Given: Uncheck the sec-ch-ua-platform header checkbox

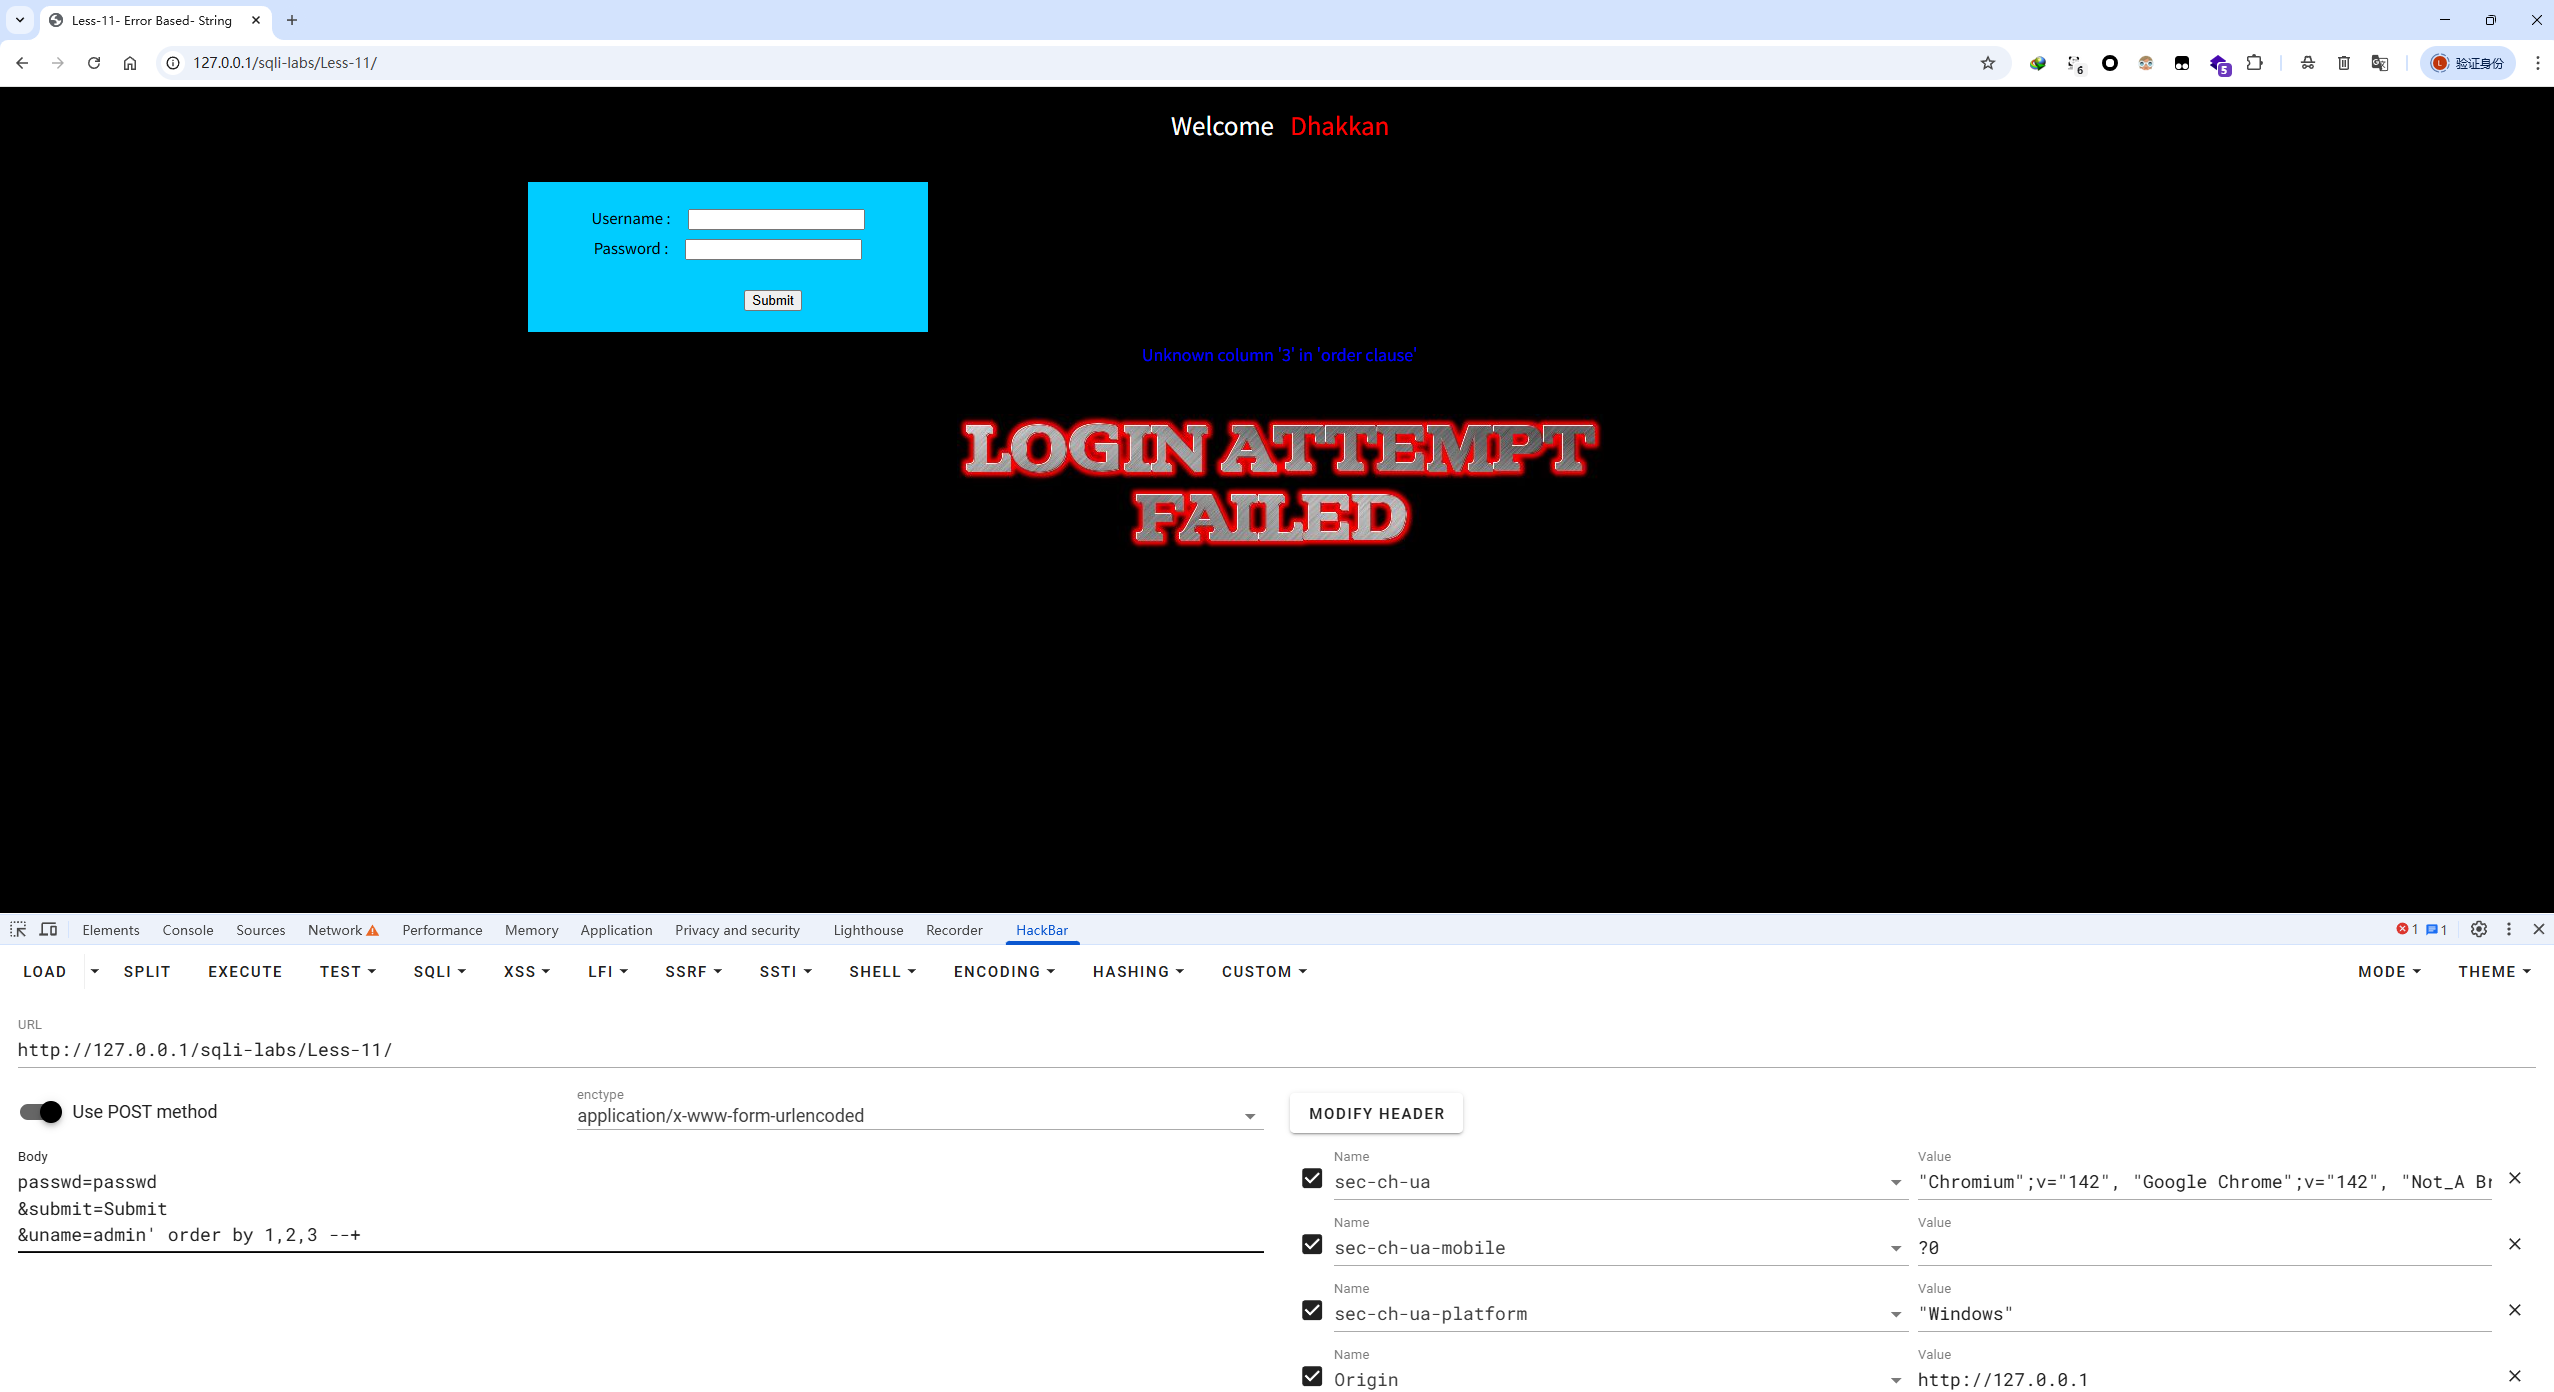Looking at the screenshot, I should (1312, 1310).
